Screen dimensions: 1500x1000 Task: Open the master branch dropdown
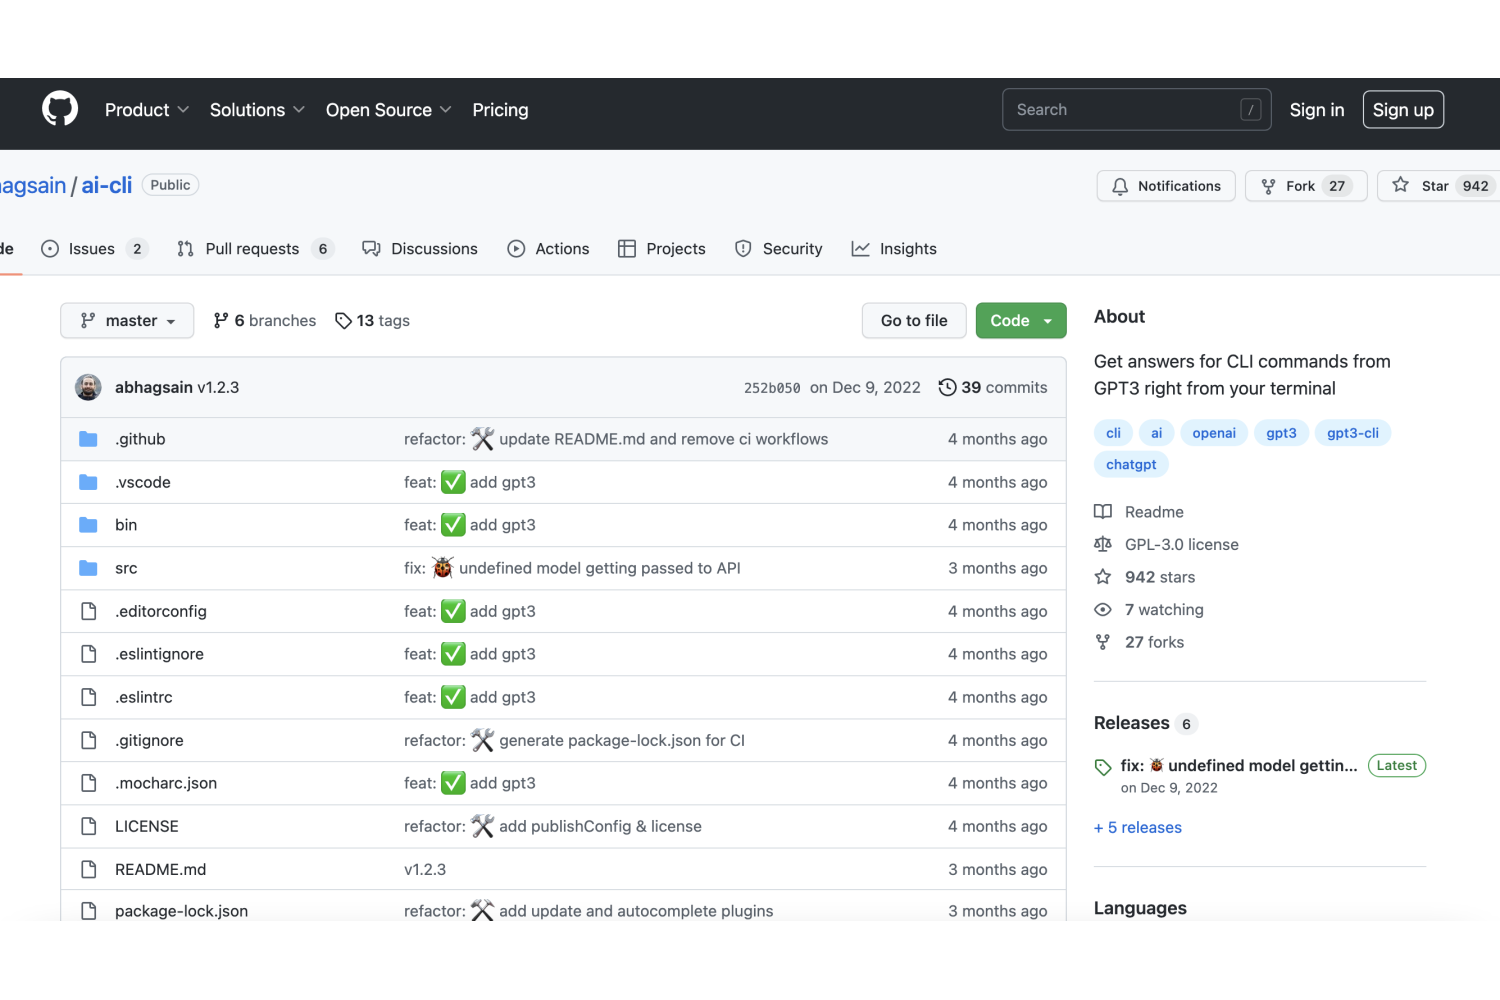(127, 321)
